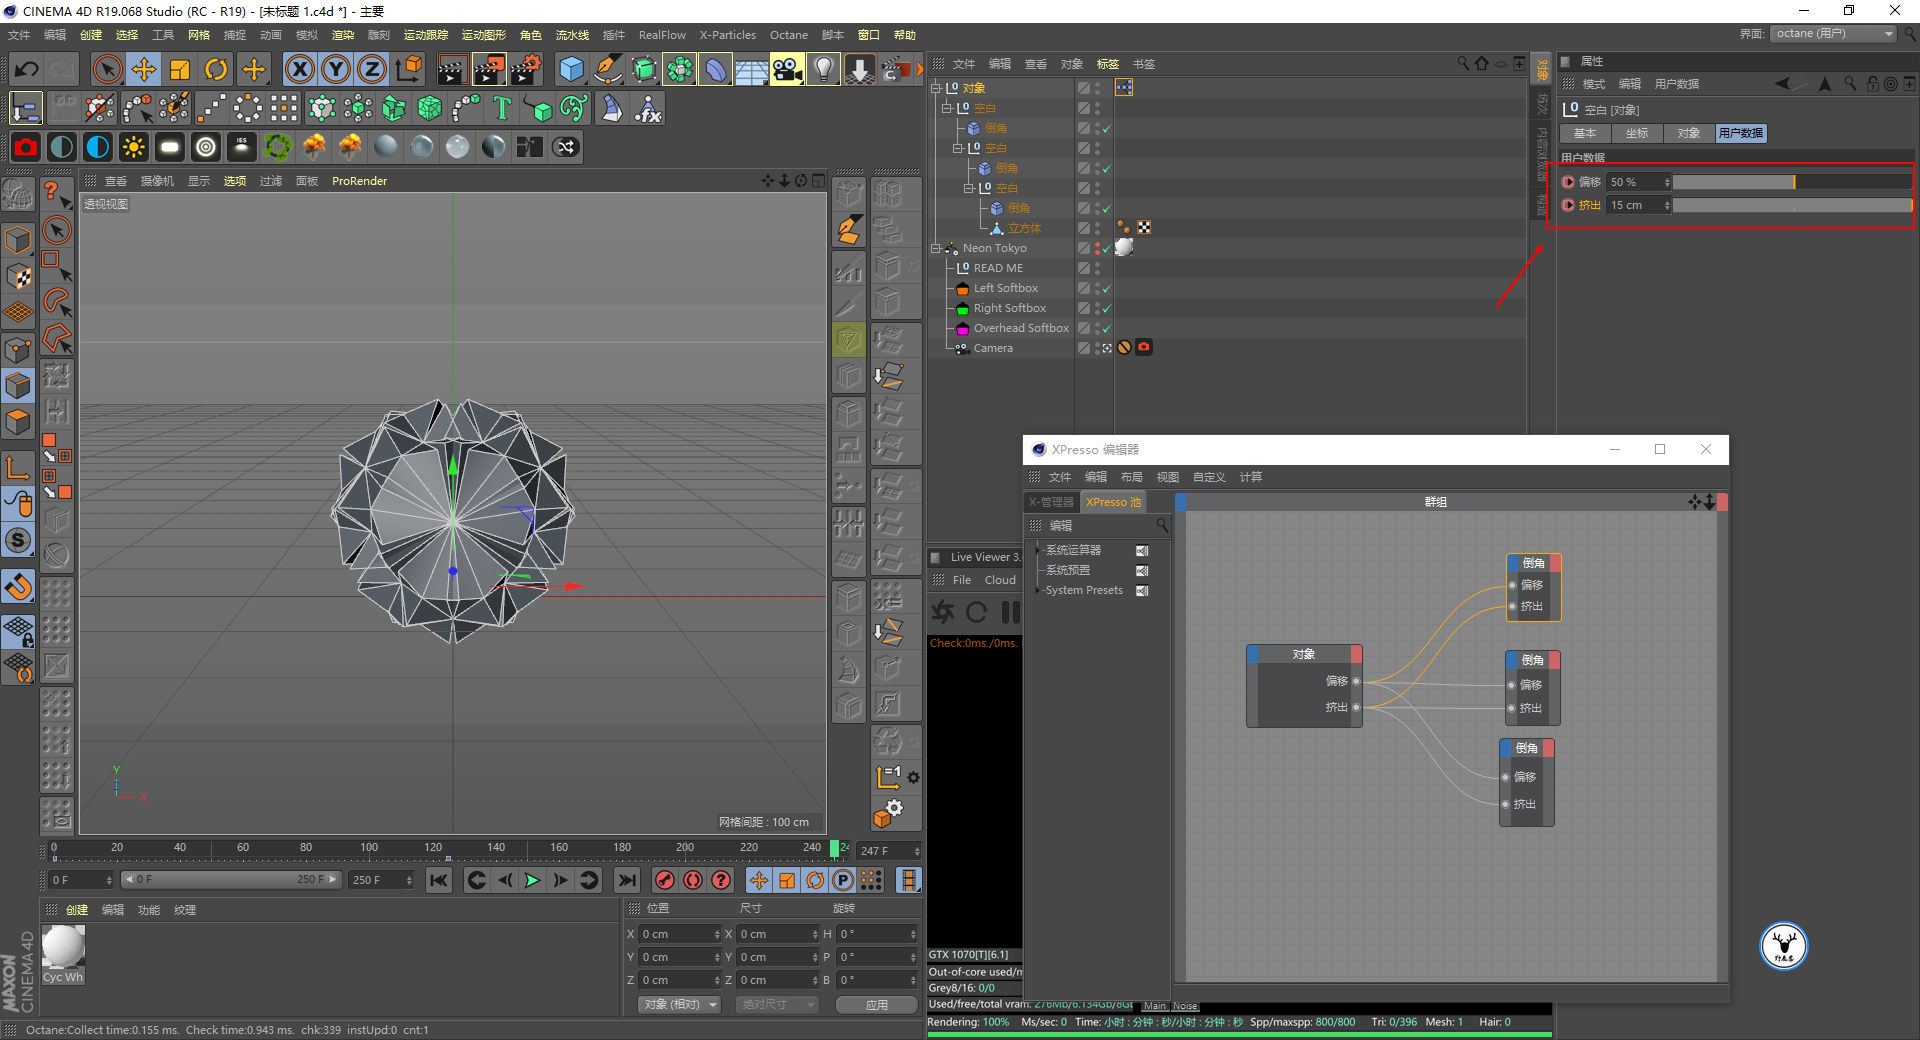Click the search magnifier in Object Manager

tap(1463, 63)
